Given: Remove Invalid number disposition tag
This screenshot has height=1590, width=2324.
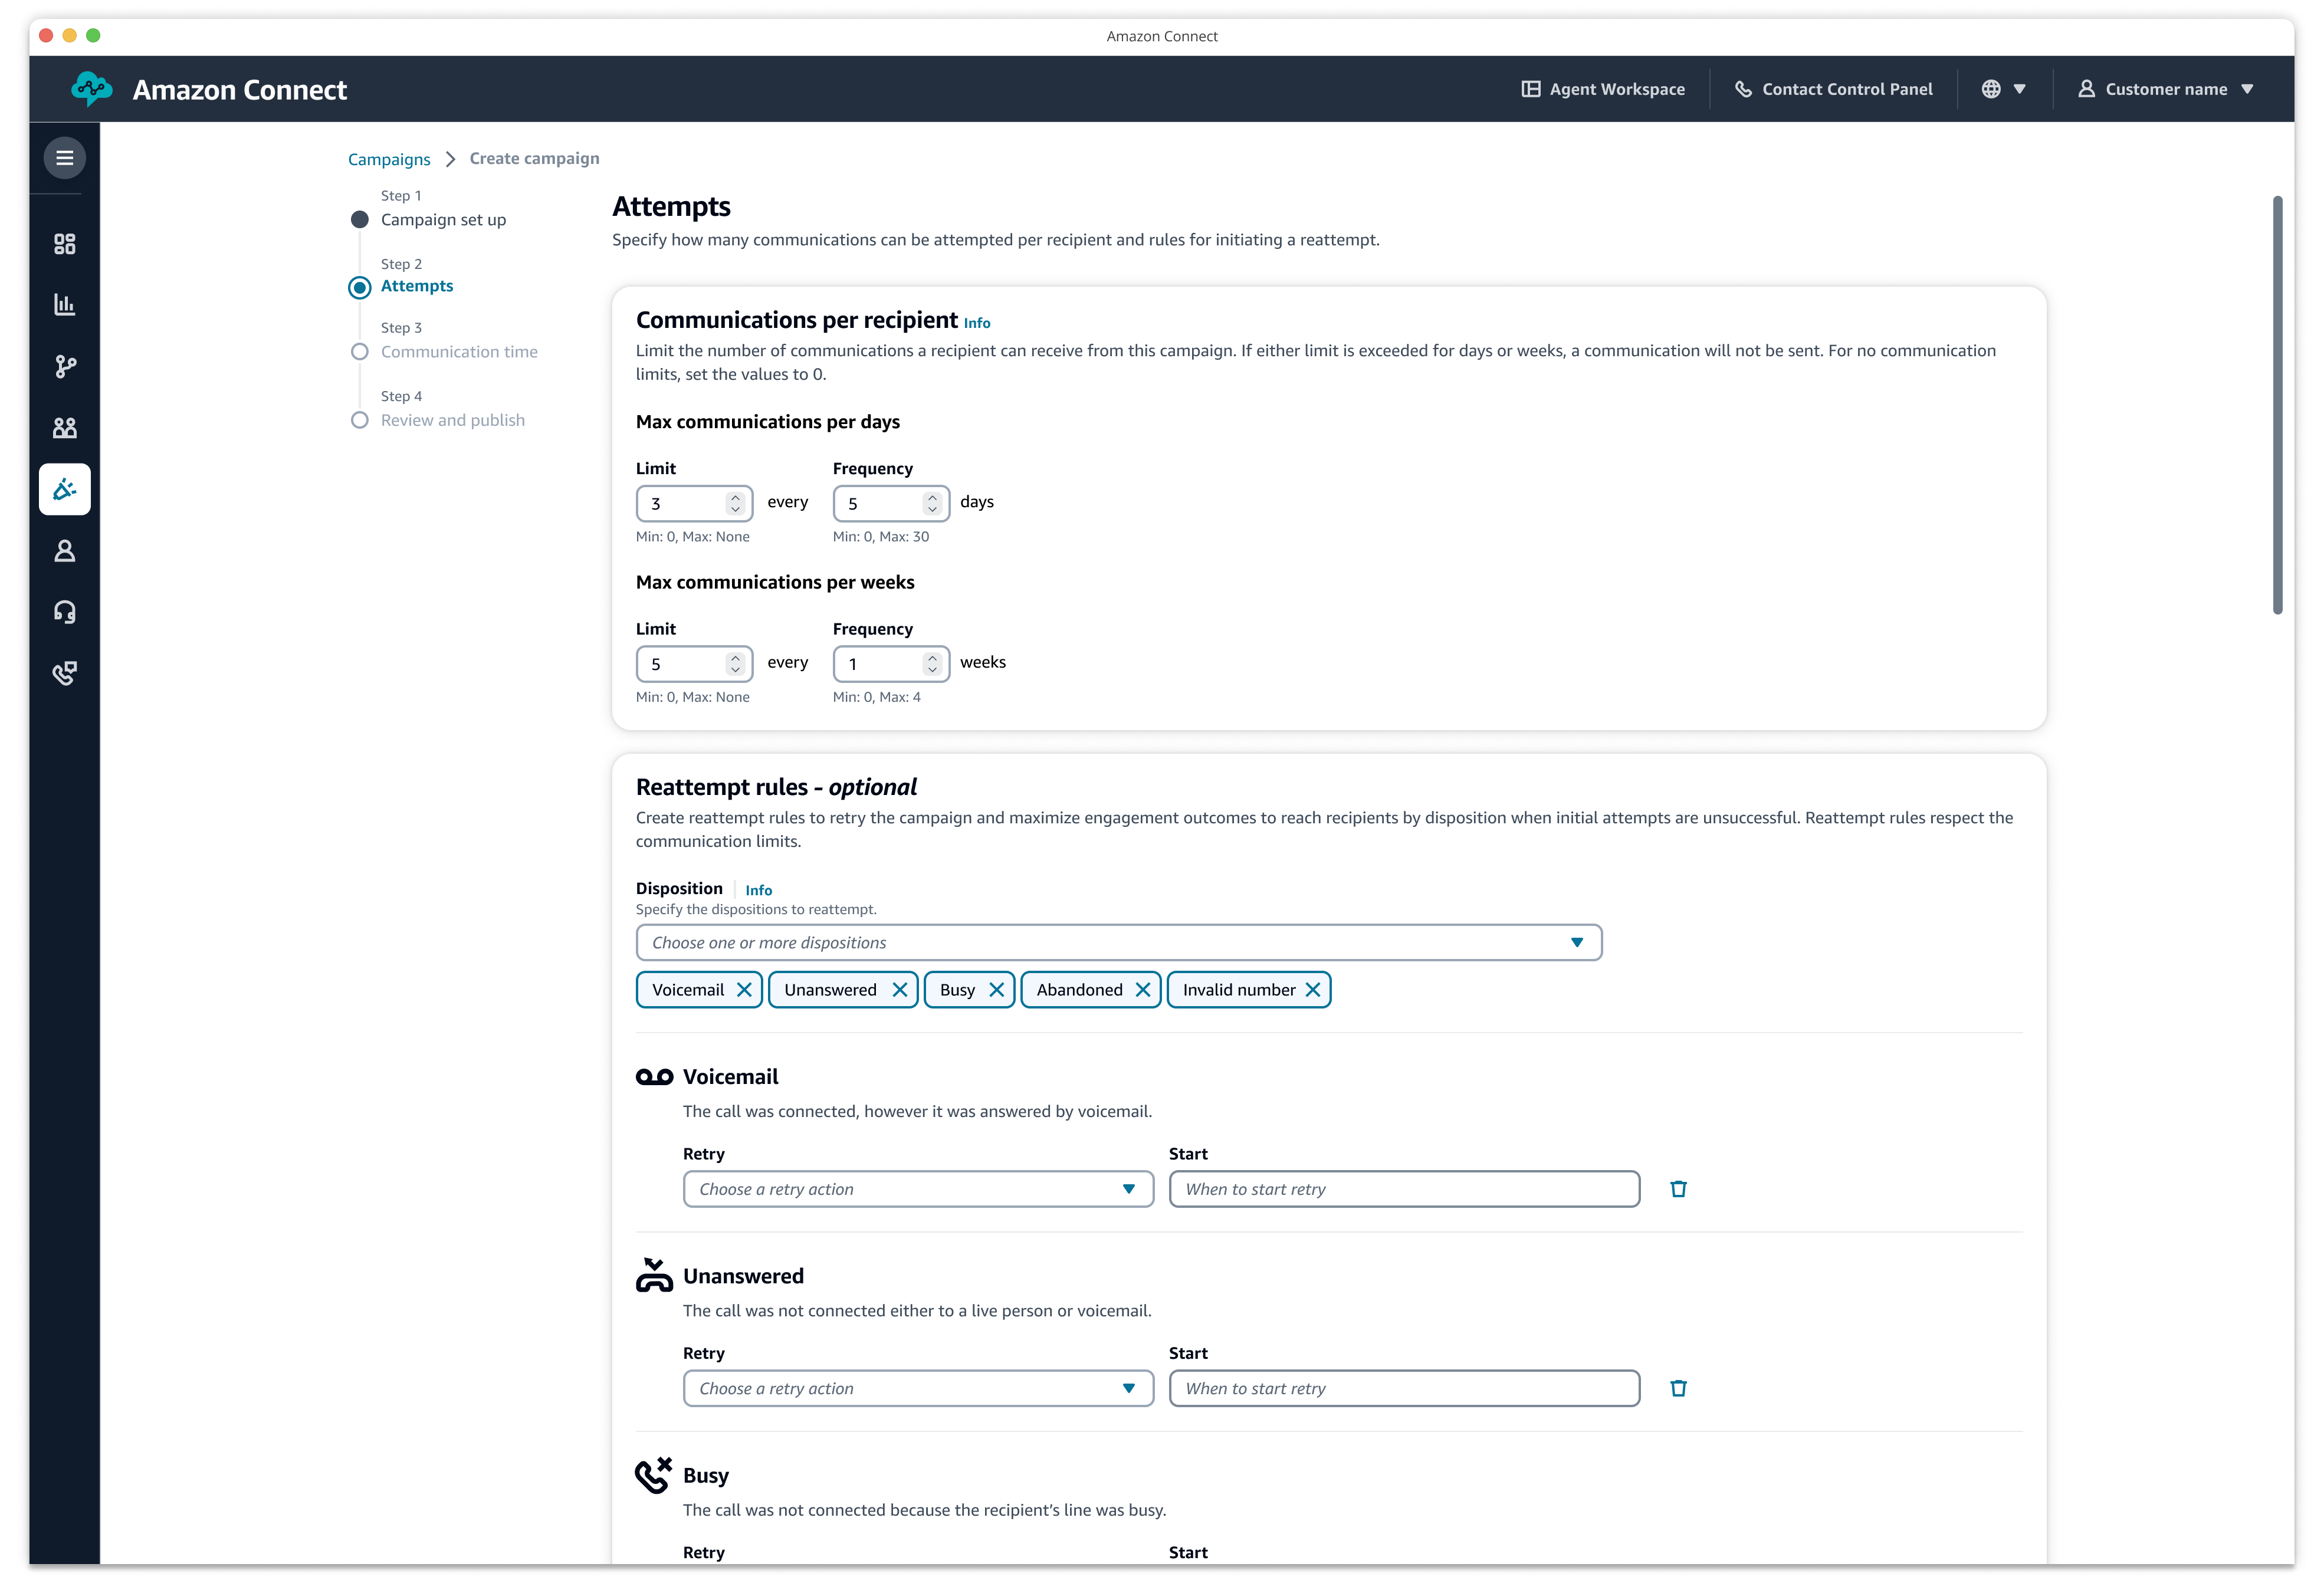Looking at the screenshot, I should coord(1312,990).
